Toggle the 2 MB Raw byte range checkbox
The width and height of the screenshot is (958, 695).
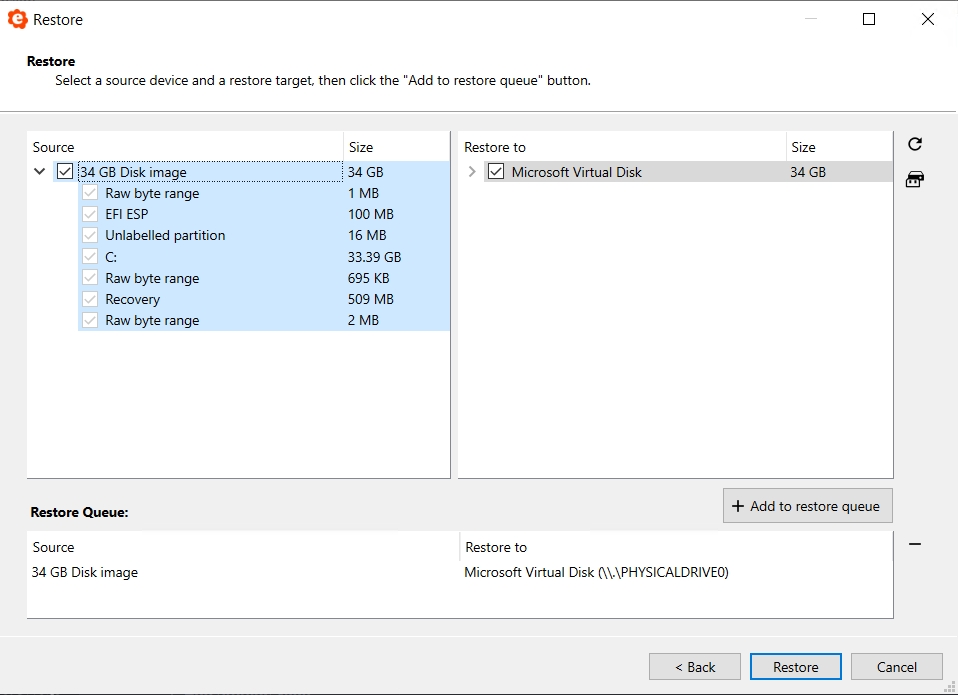pyautogui.click(x=90, y=320)
